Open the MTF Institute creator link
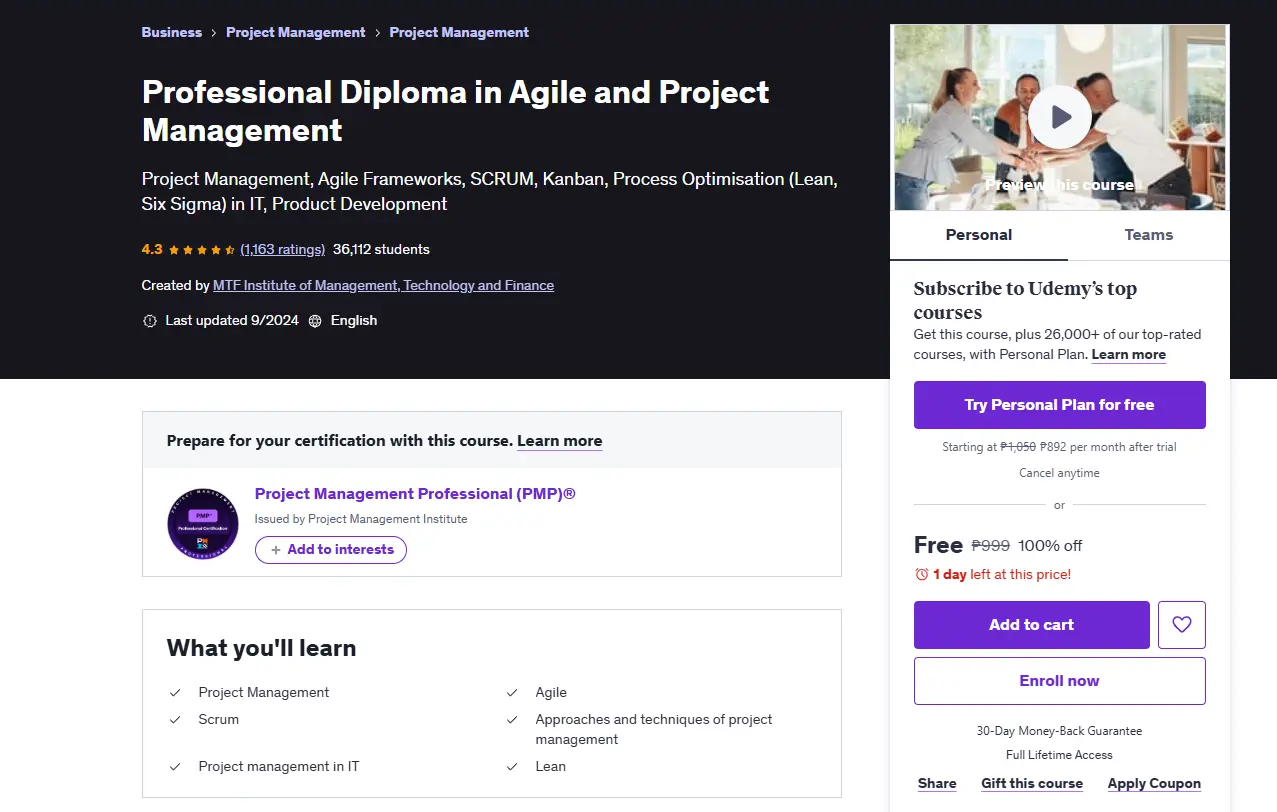The image size is (1277, 812). coord(383,285)
